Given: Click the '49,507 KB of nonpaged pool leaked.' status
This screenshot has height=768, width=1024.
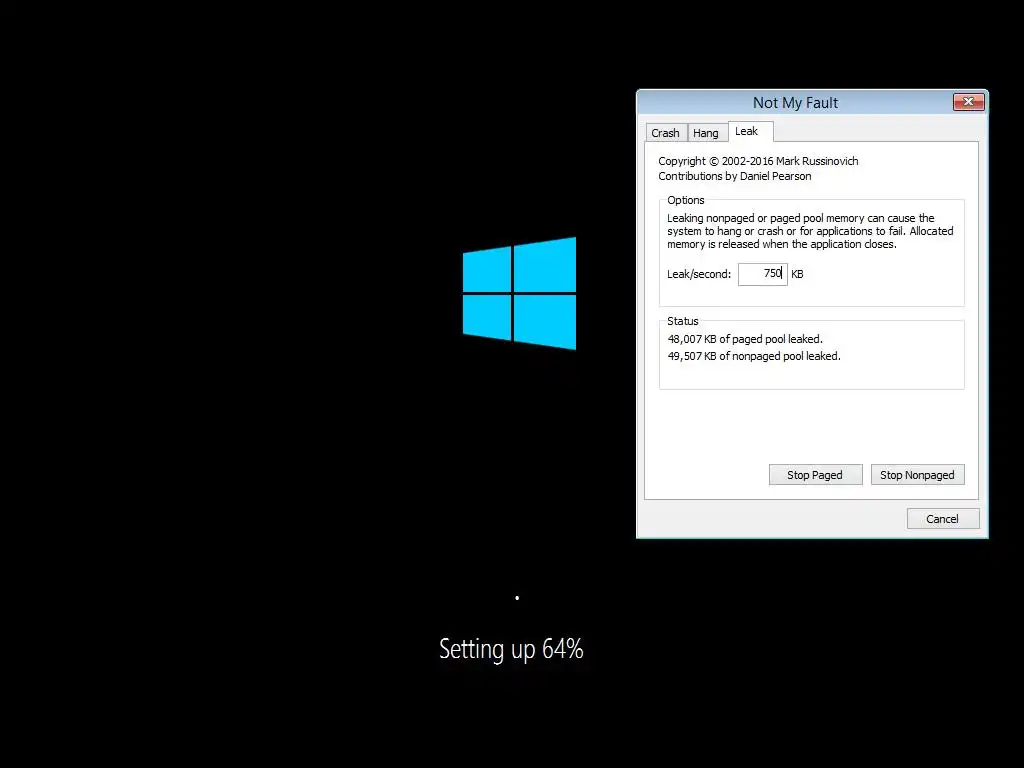Looking at the screenshot, I should tap(754, 356).
